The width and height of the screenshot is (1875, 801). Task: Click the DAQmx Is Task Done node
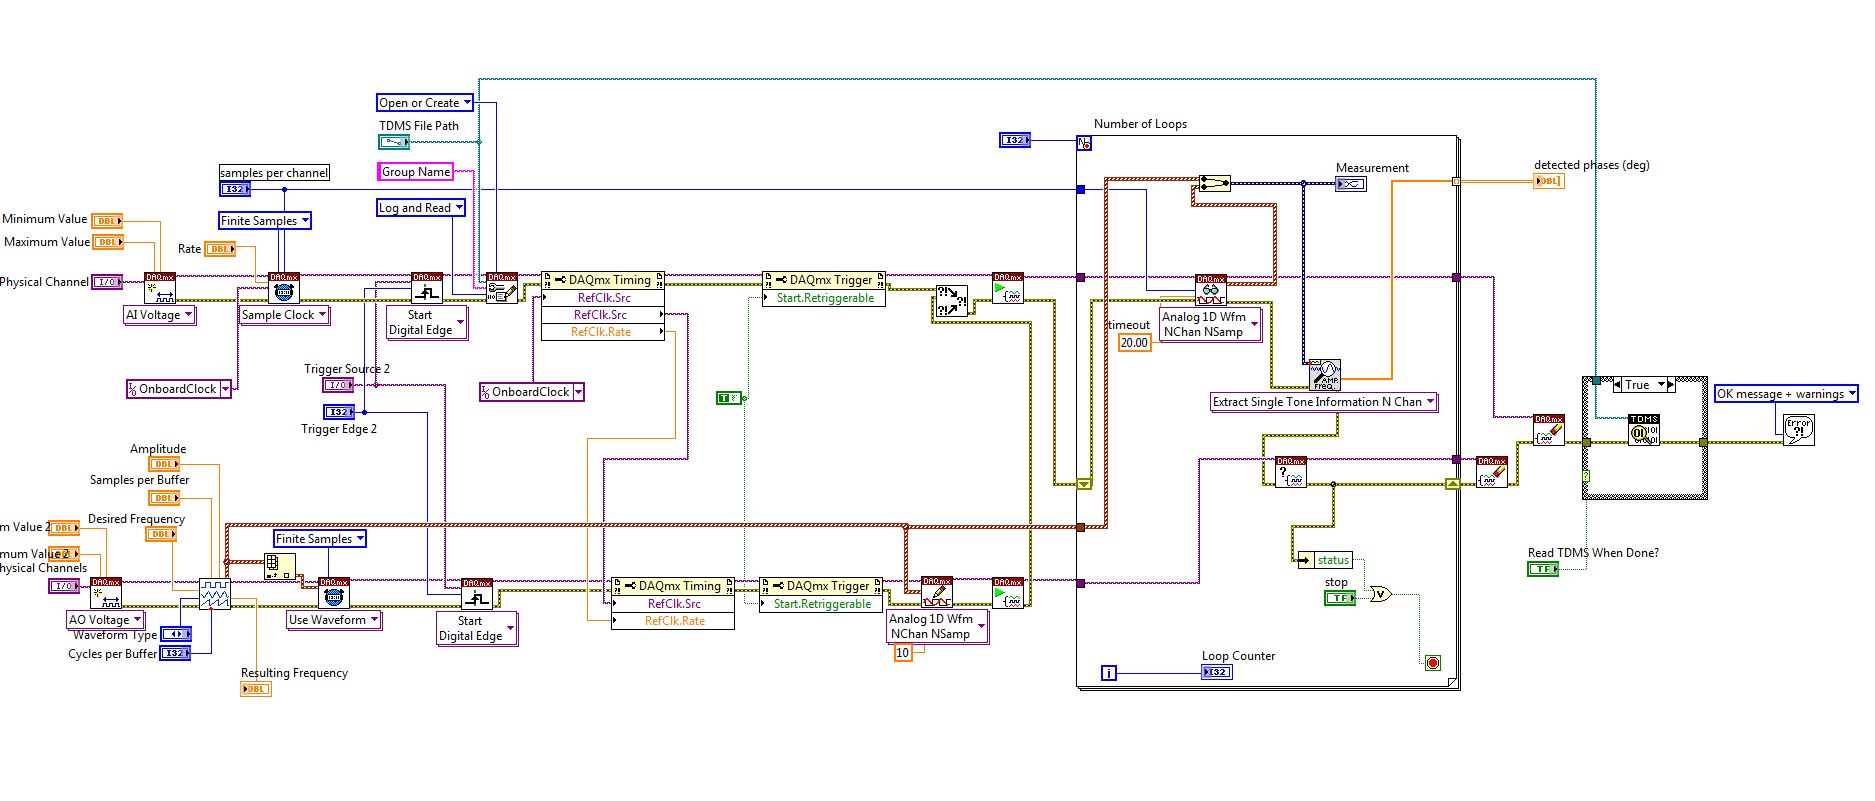1291,472
